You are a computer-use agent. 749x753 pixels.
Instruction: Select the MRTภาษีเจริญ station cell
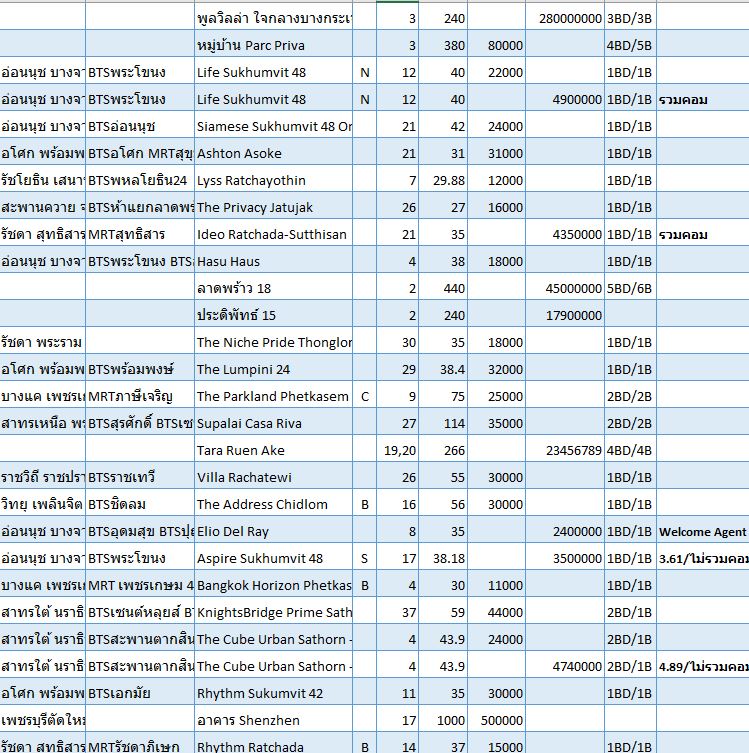coord(140,396)
